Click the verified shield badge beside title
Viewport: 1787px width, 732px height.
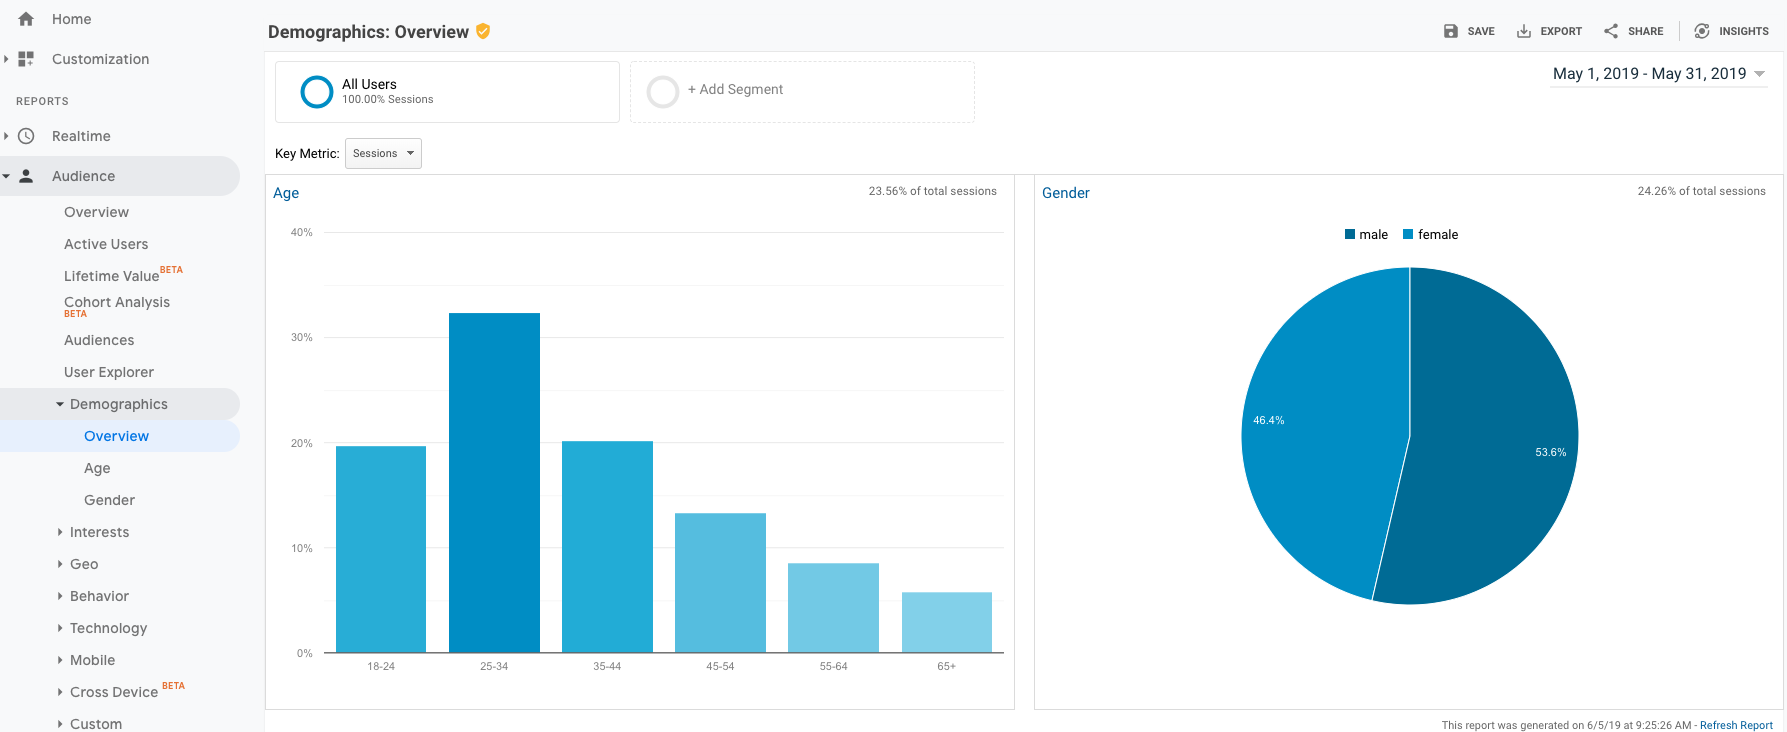tap(483, 31)
